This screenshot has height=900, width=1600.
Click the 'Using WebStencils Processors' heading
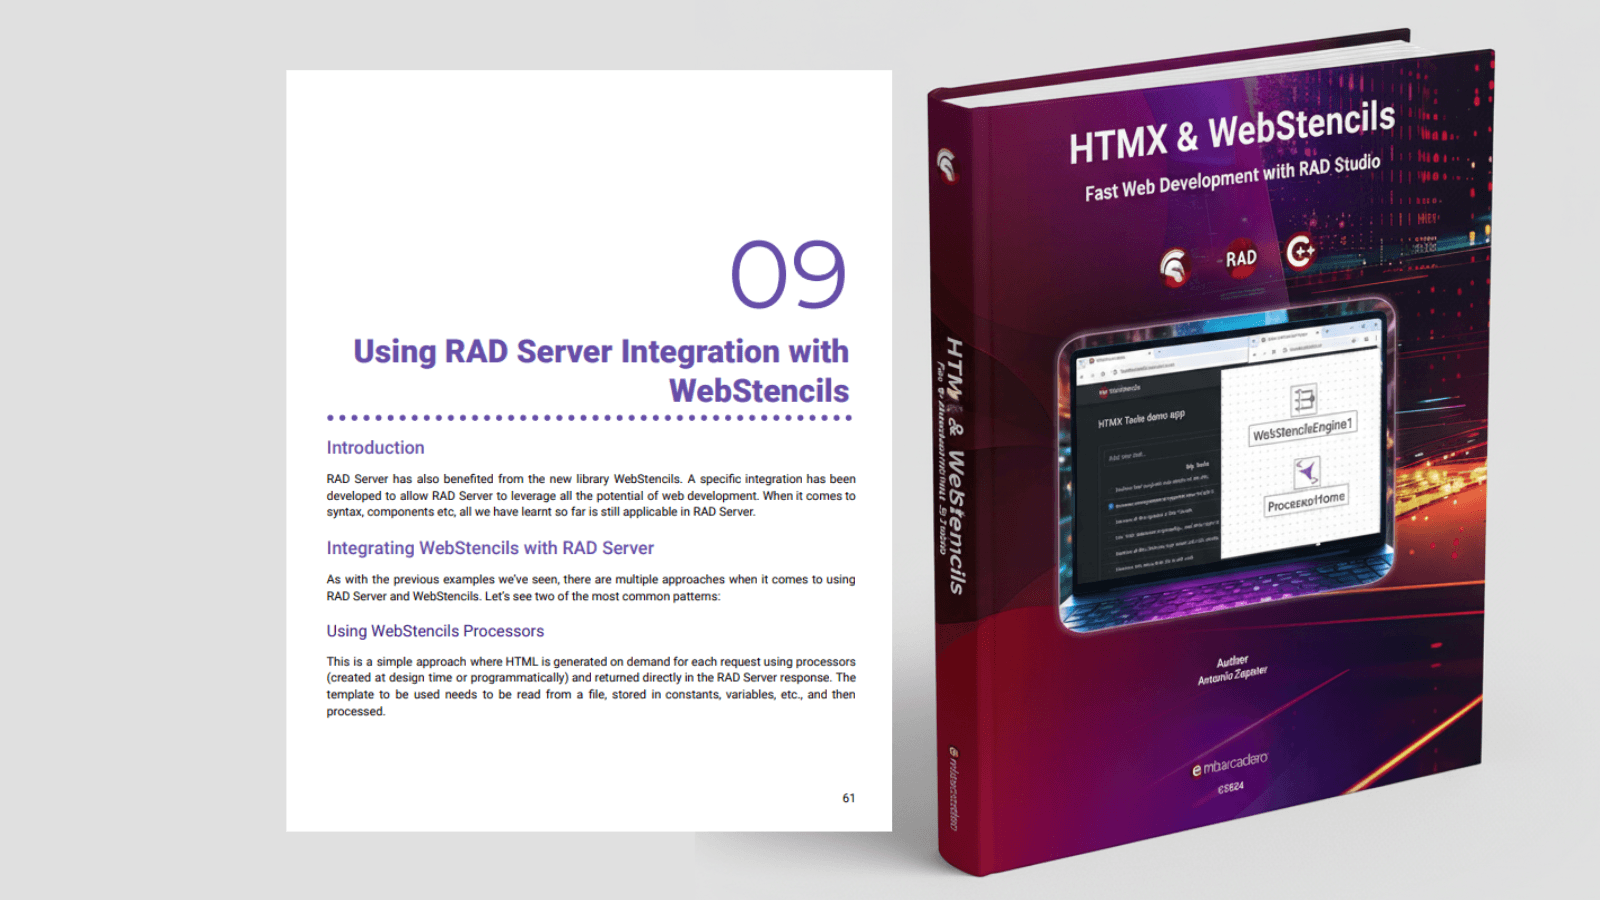(x=435, y=631)
